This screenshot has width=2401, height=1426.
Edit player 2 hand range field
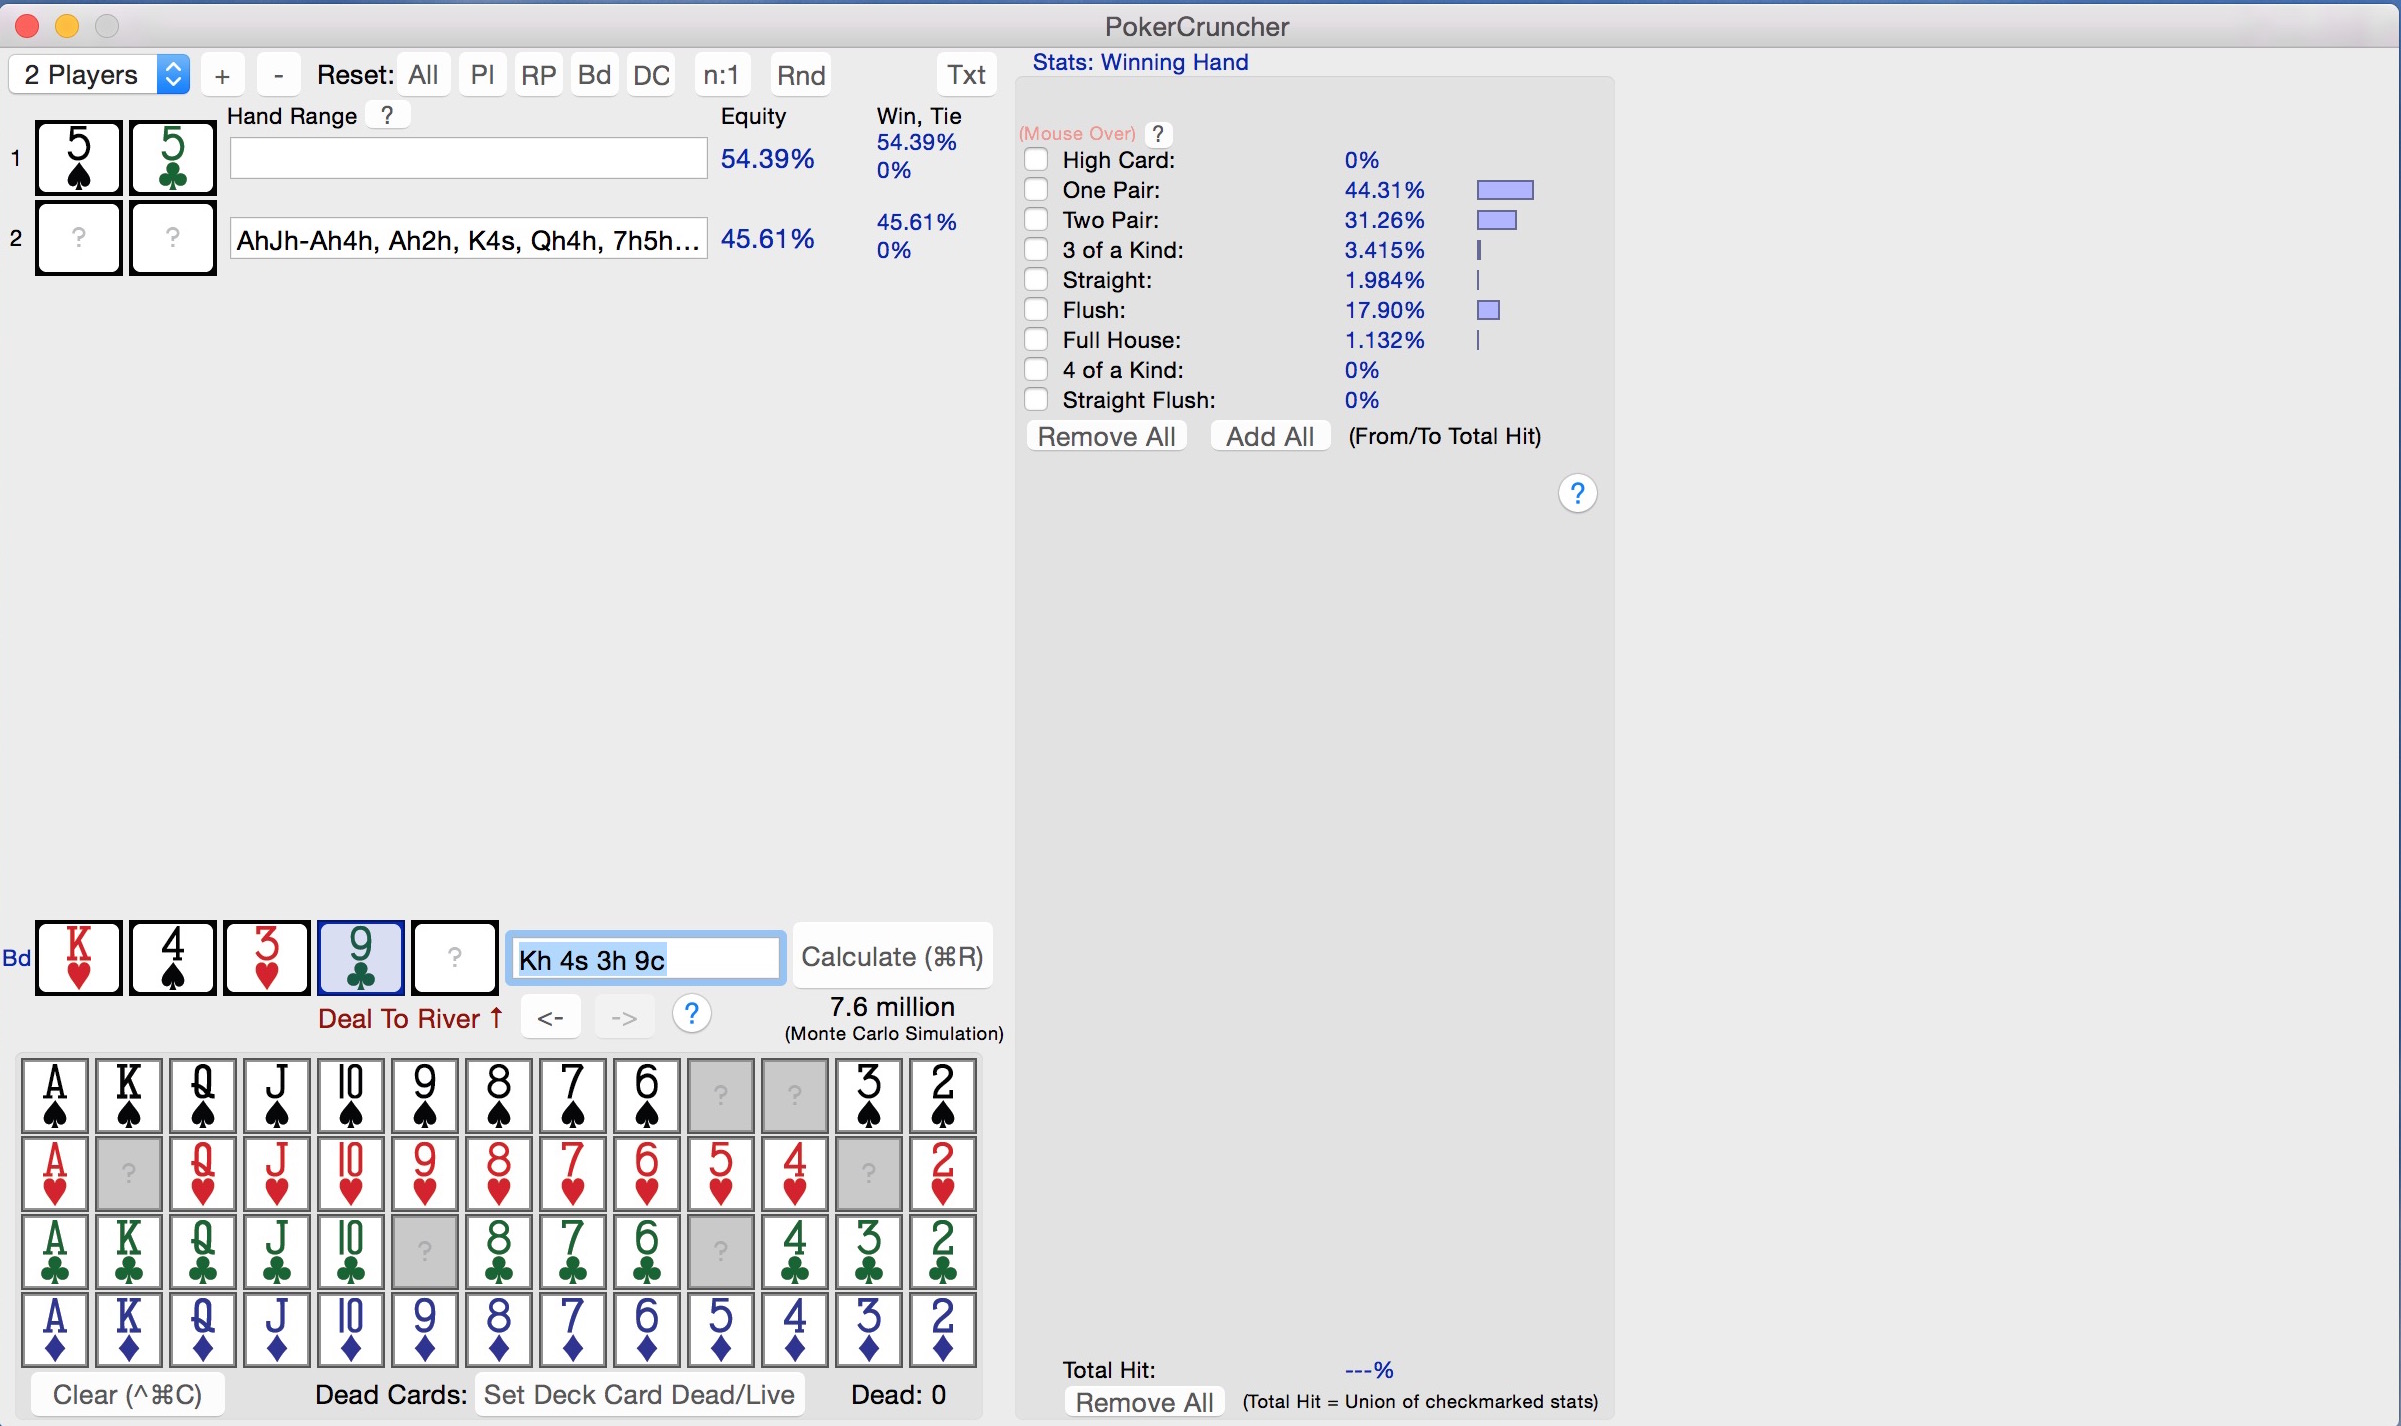(x=469, y=239)
